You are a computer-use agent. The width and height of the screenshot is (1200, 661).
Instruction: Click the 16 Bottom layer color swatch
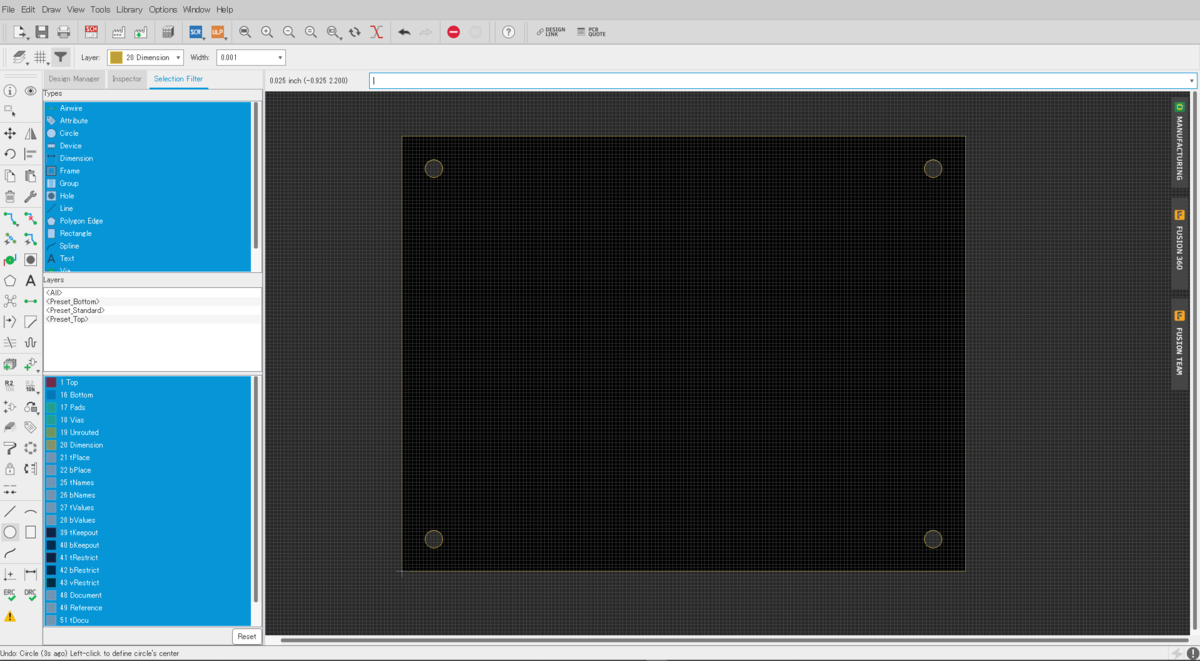point(52,395)
